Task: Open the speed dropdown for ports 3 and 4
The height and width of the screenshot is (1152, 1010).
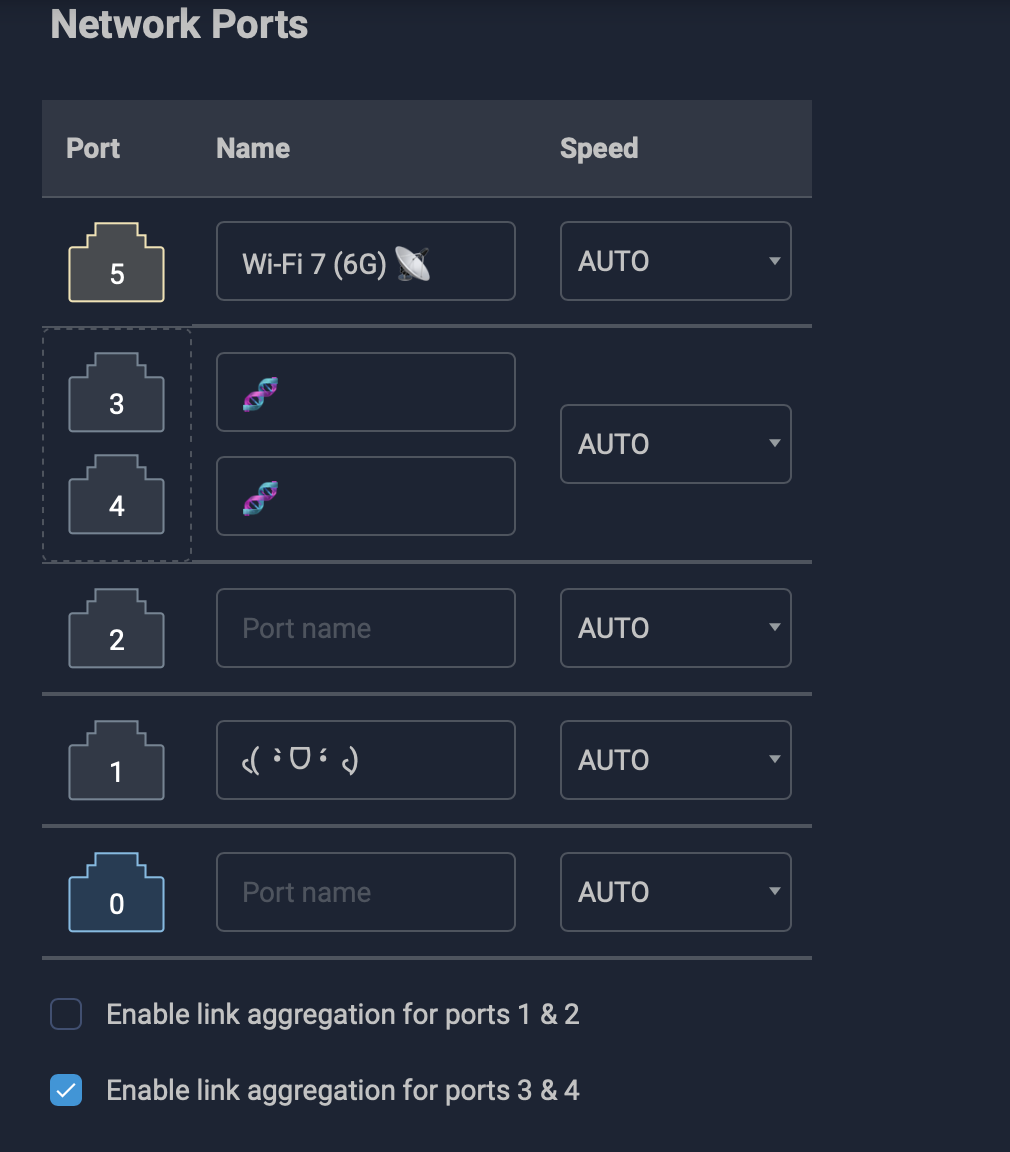Action: coord(675,444)
